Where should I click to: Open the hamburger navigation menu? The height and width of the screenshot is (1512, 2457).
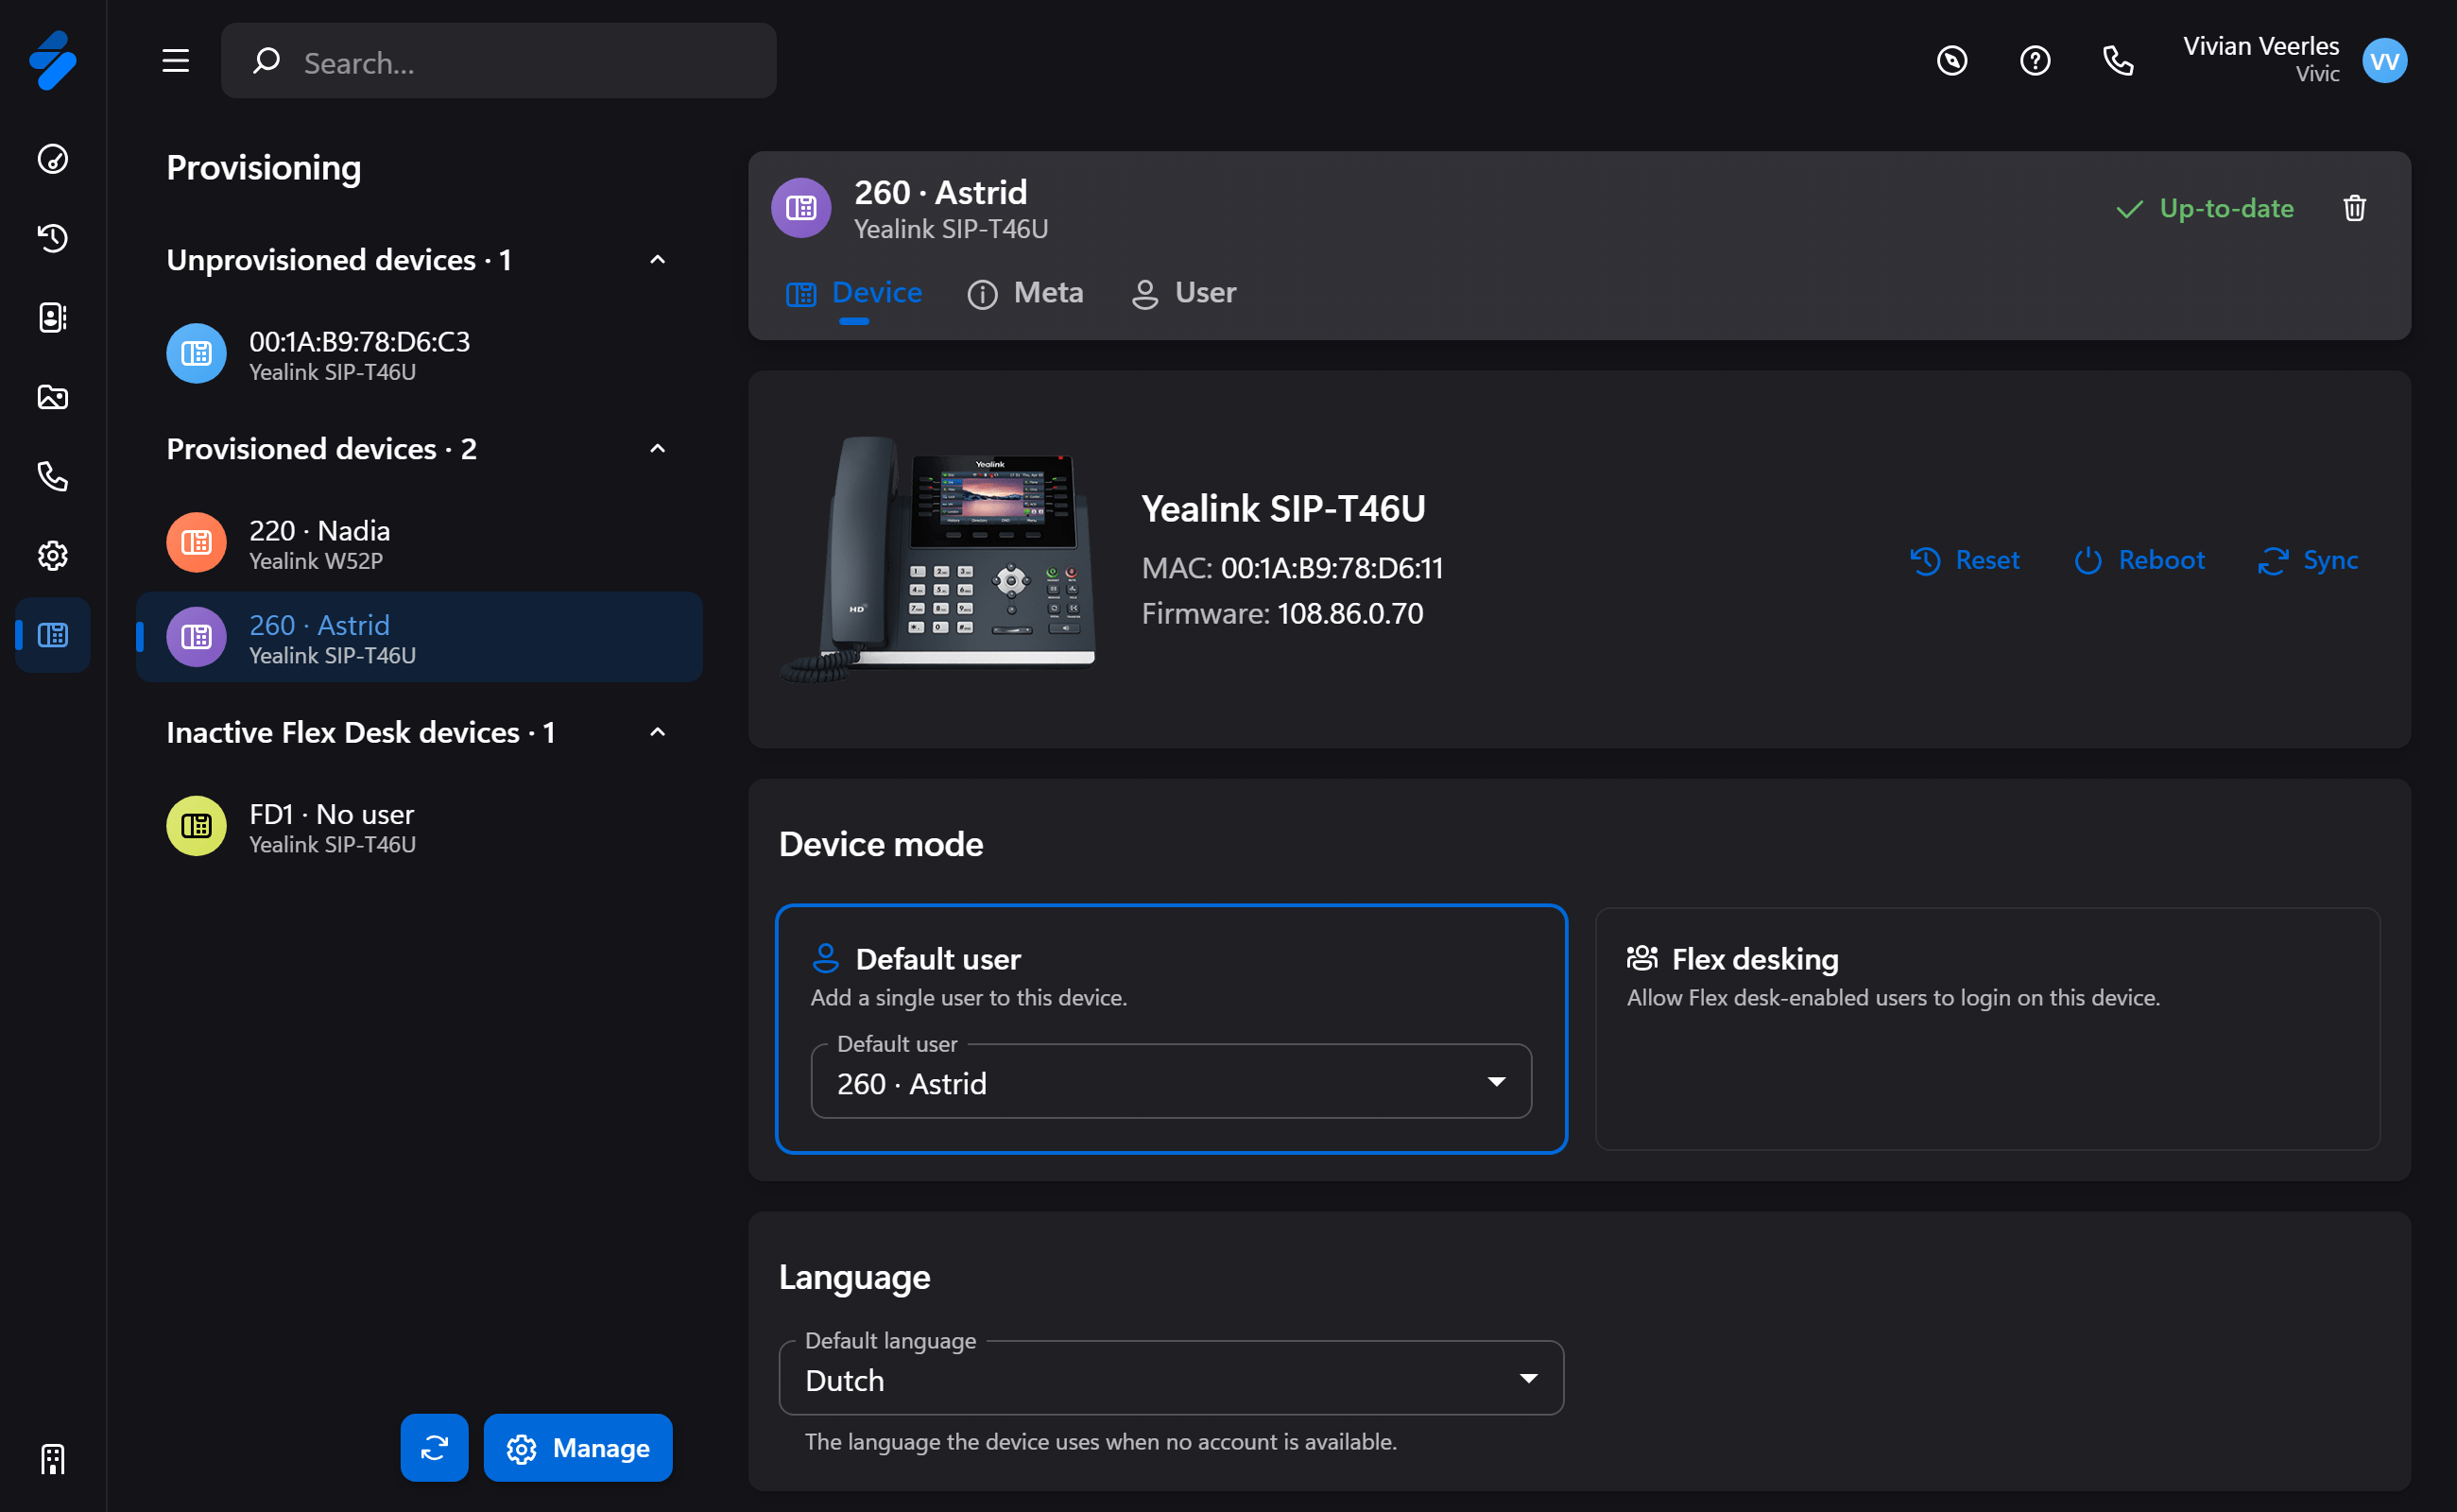(176, 61)
